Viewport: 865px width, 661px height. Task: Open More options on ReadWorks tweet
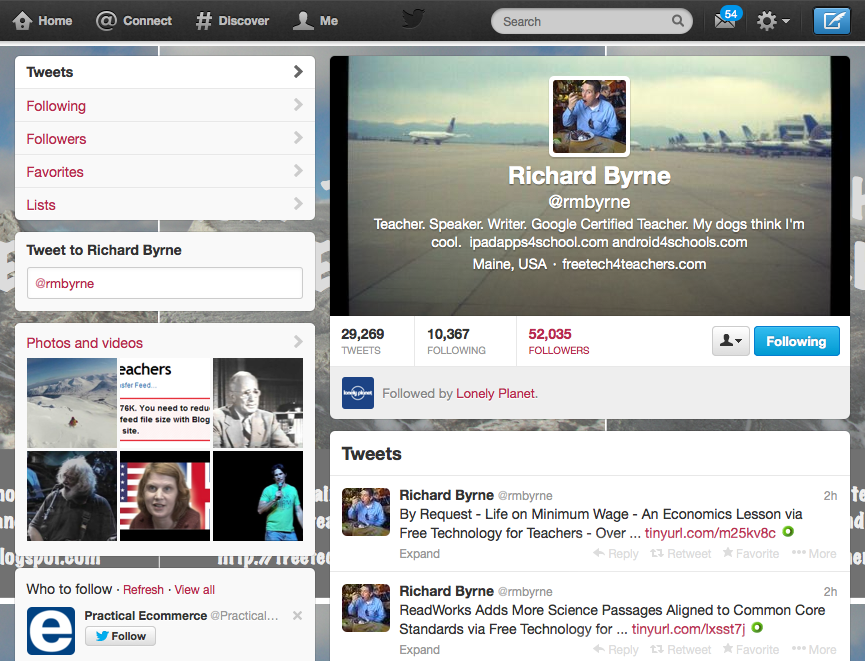point(814,649)
